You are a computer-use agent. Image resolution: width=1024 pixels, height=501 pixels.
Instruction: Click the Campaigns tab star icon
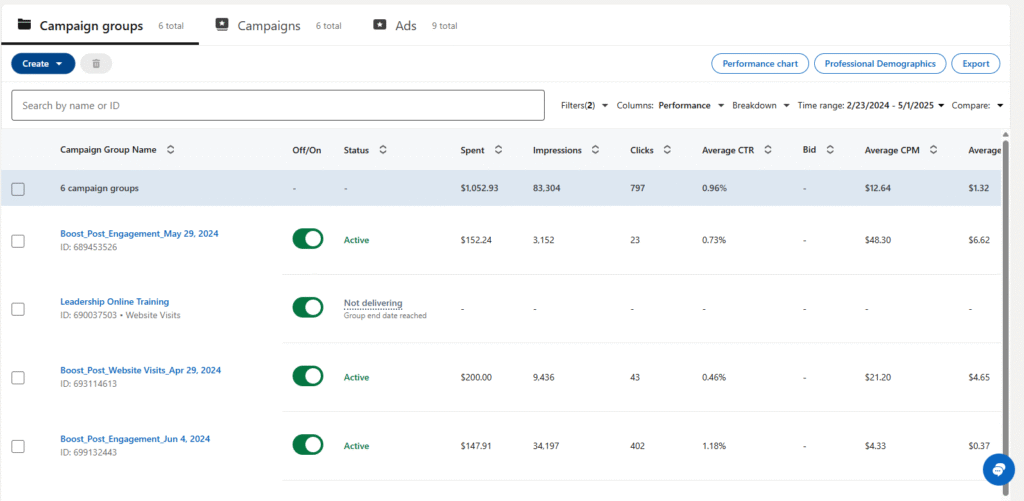coord(222,25)
